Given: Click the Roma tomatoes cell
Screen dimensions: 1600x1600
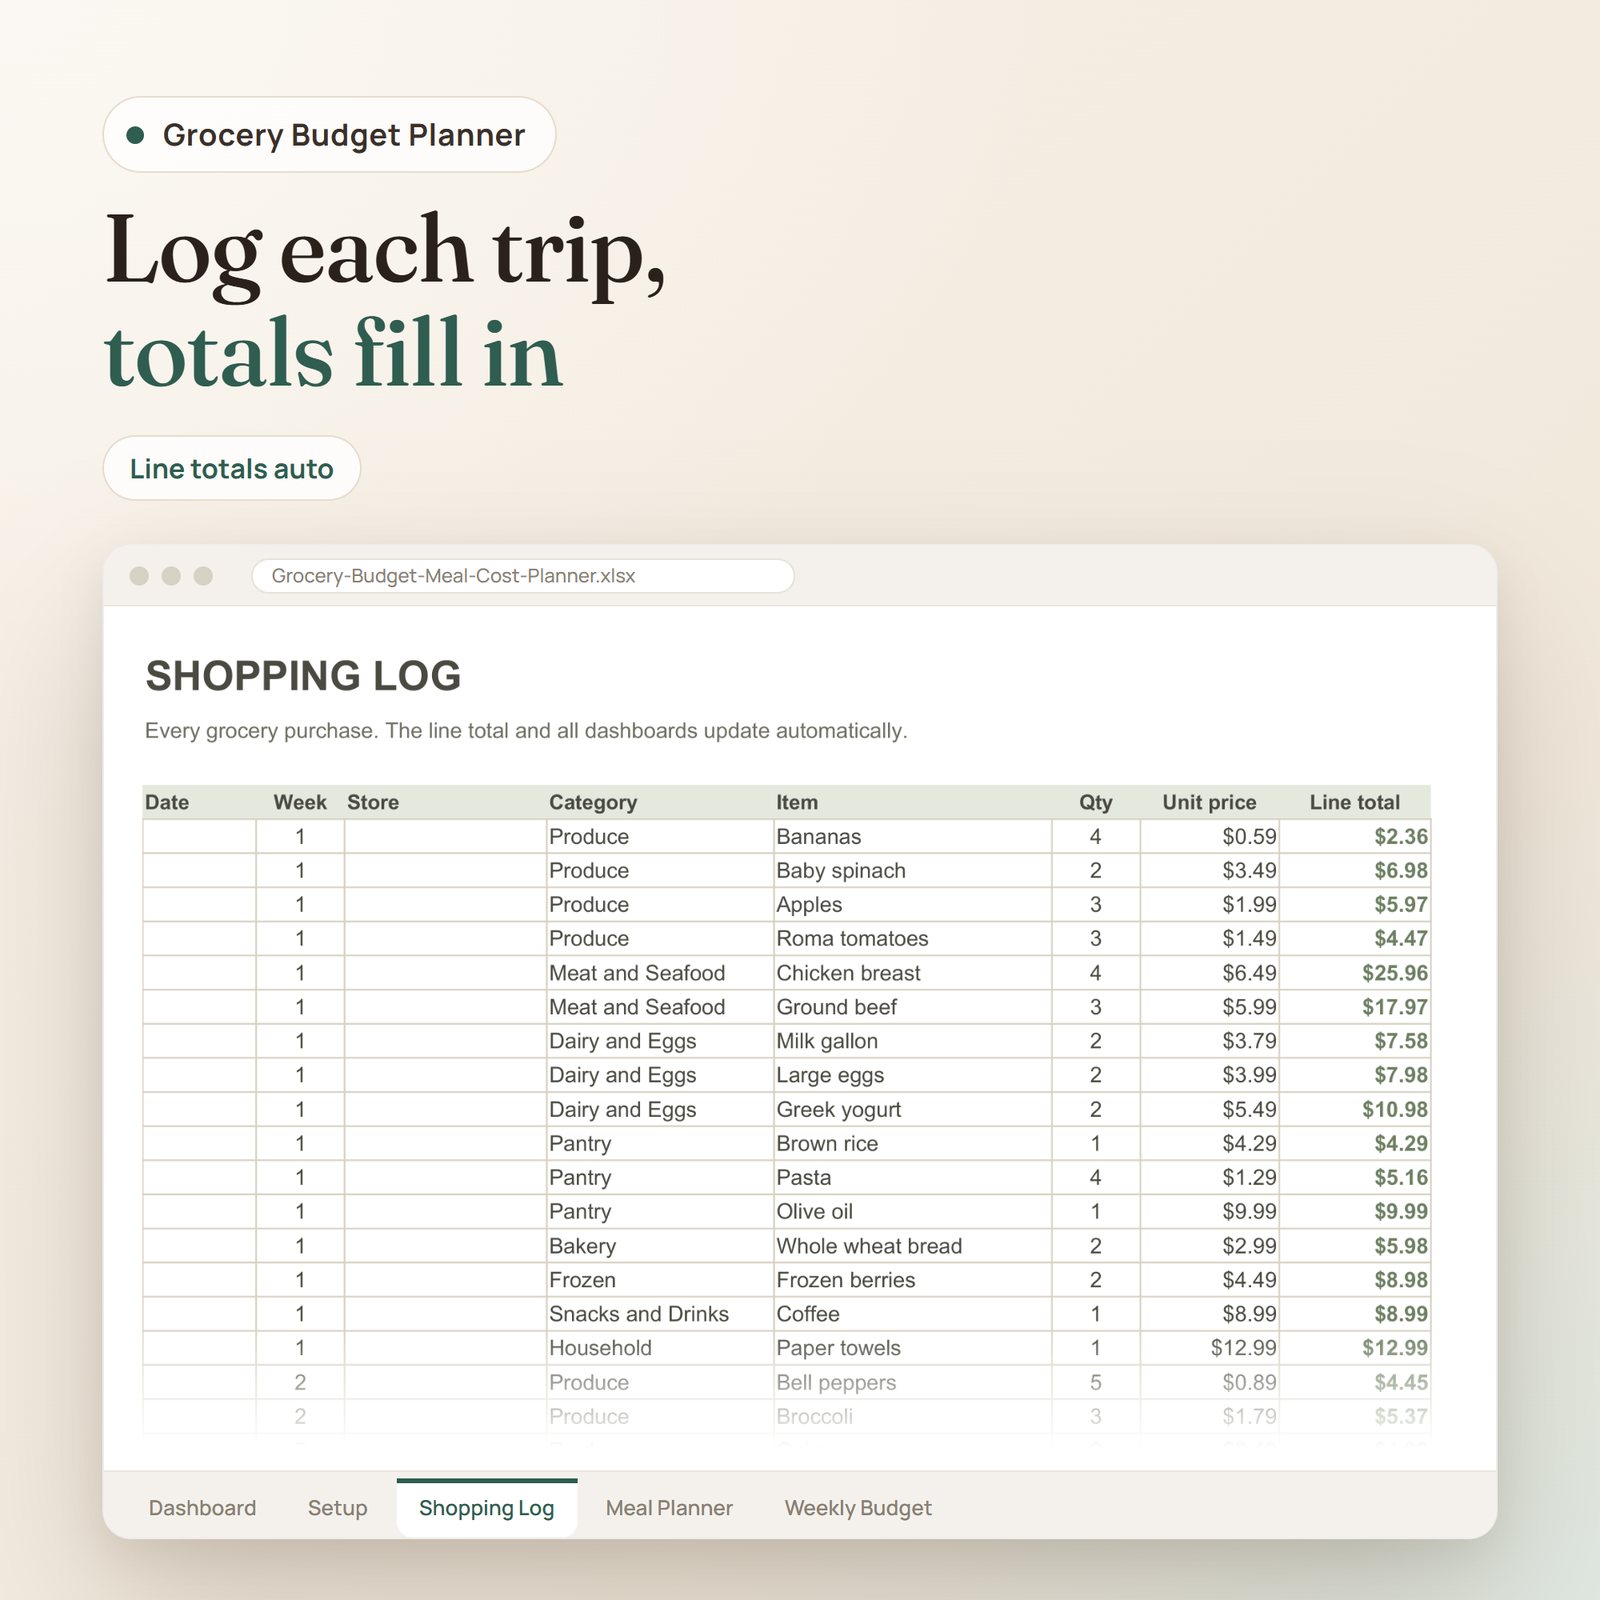Looking at the screenshot, I should coord(912,938).
